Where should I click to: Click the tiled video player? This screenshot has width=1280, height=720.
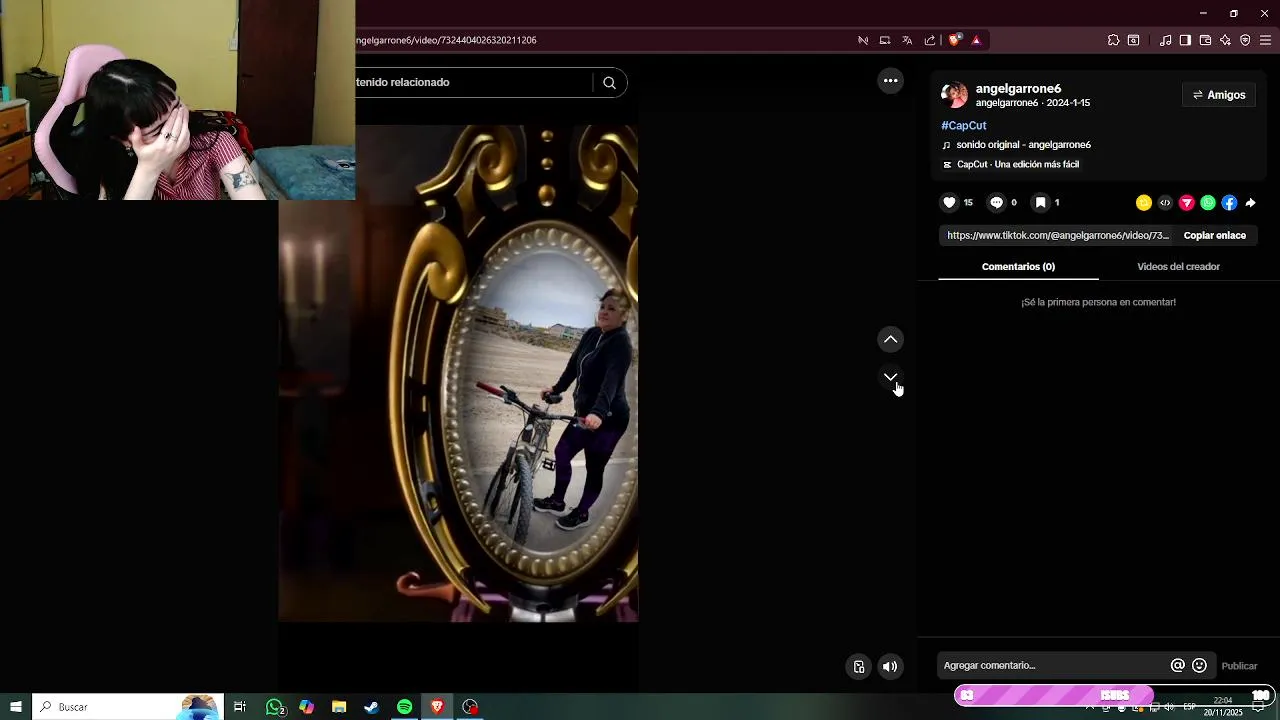pos(458,373)
